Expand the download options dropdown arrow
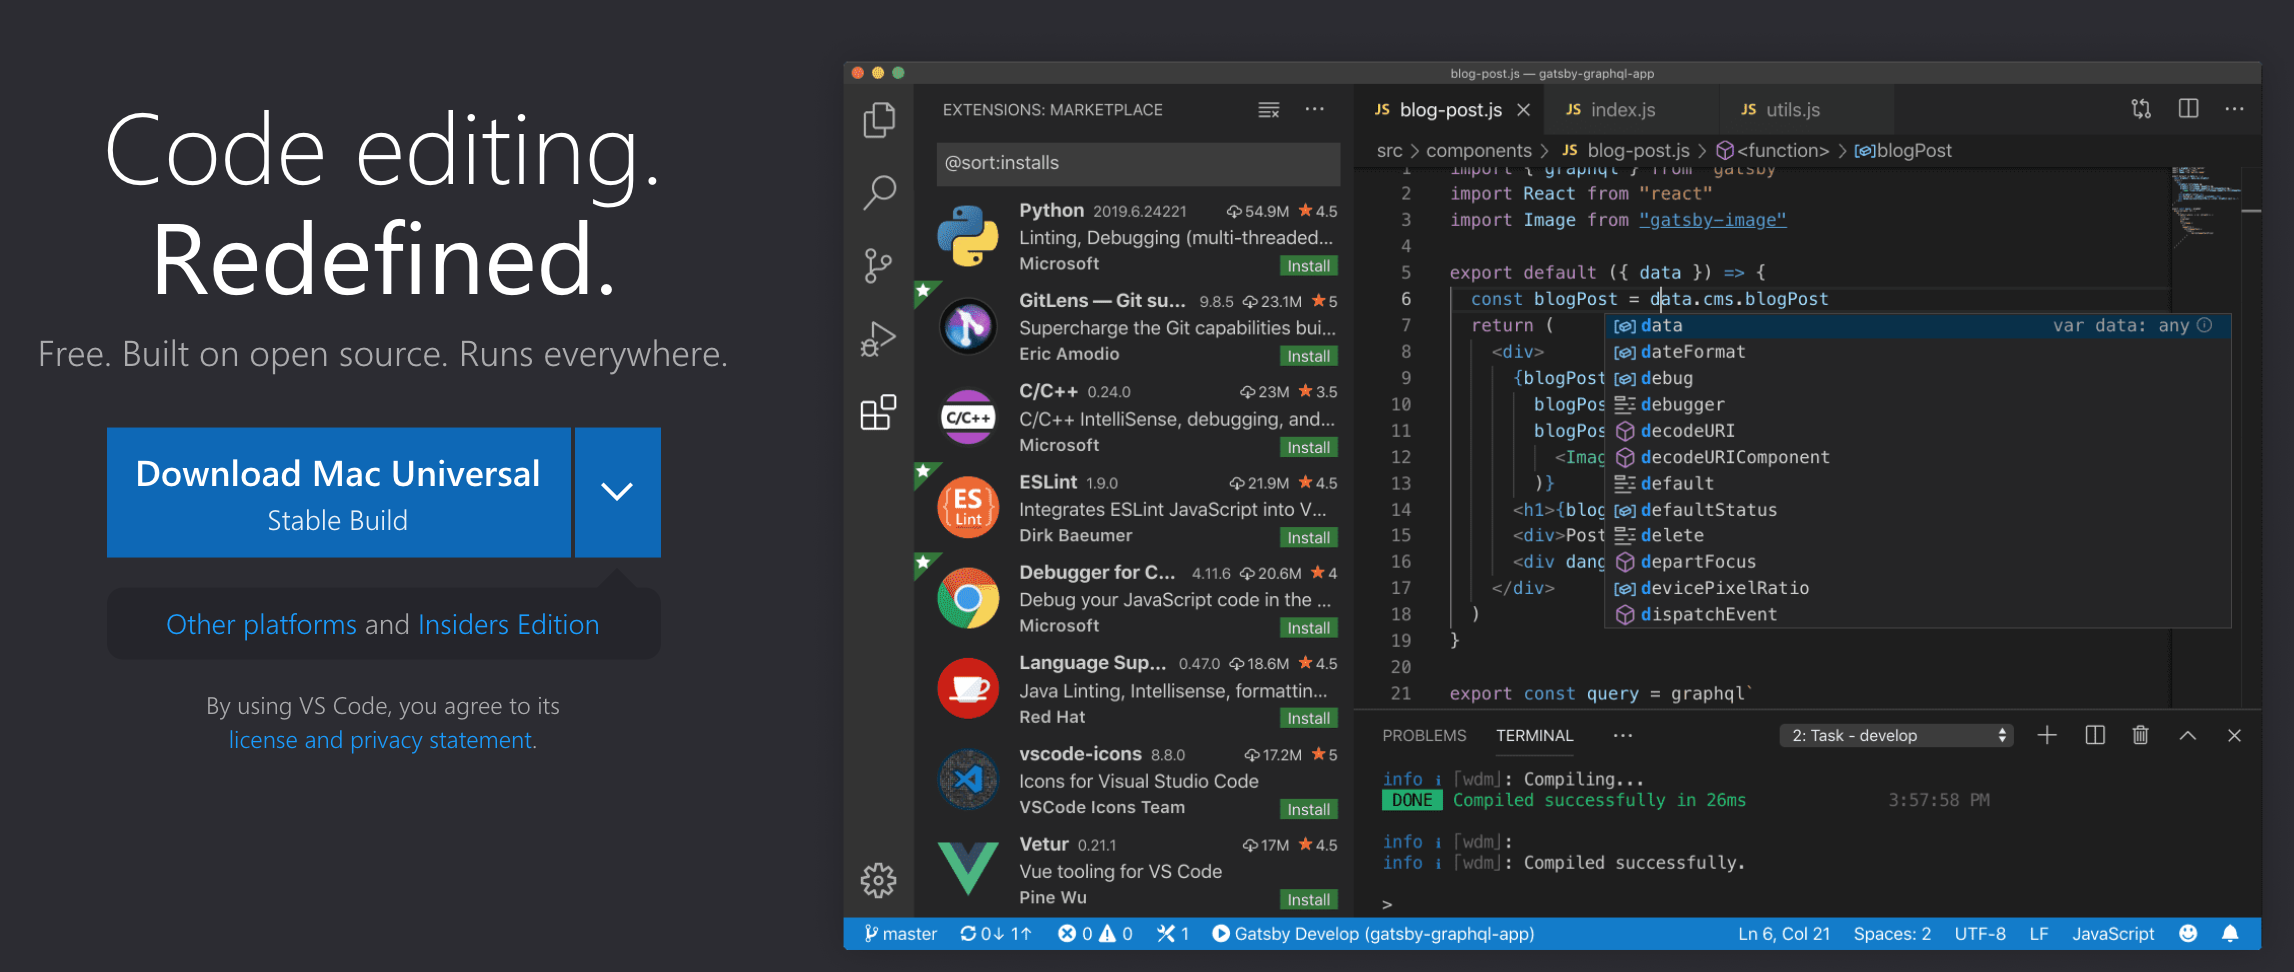This screenshot has width=2294, height=972. tap(617, 492)
